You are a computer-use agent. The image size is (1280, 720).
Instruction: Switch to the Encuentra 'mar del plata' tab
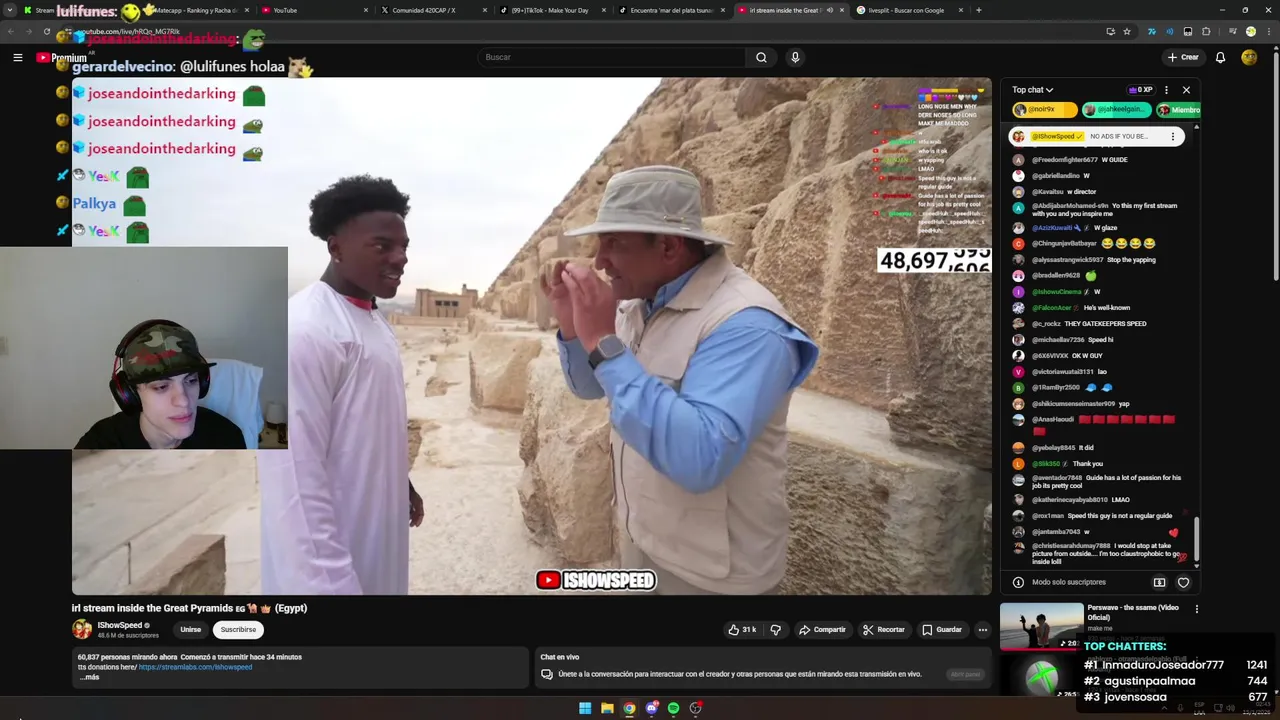(x=672, y=10)
